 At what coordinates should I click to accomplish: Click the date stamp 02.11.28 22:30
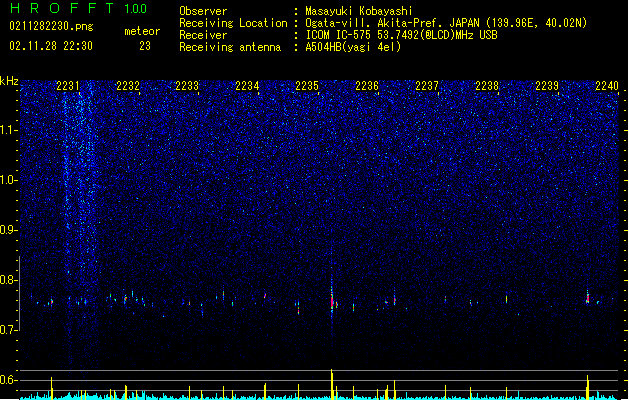point(51,46)
